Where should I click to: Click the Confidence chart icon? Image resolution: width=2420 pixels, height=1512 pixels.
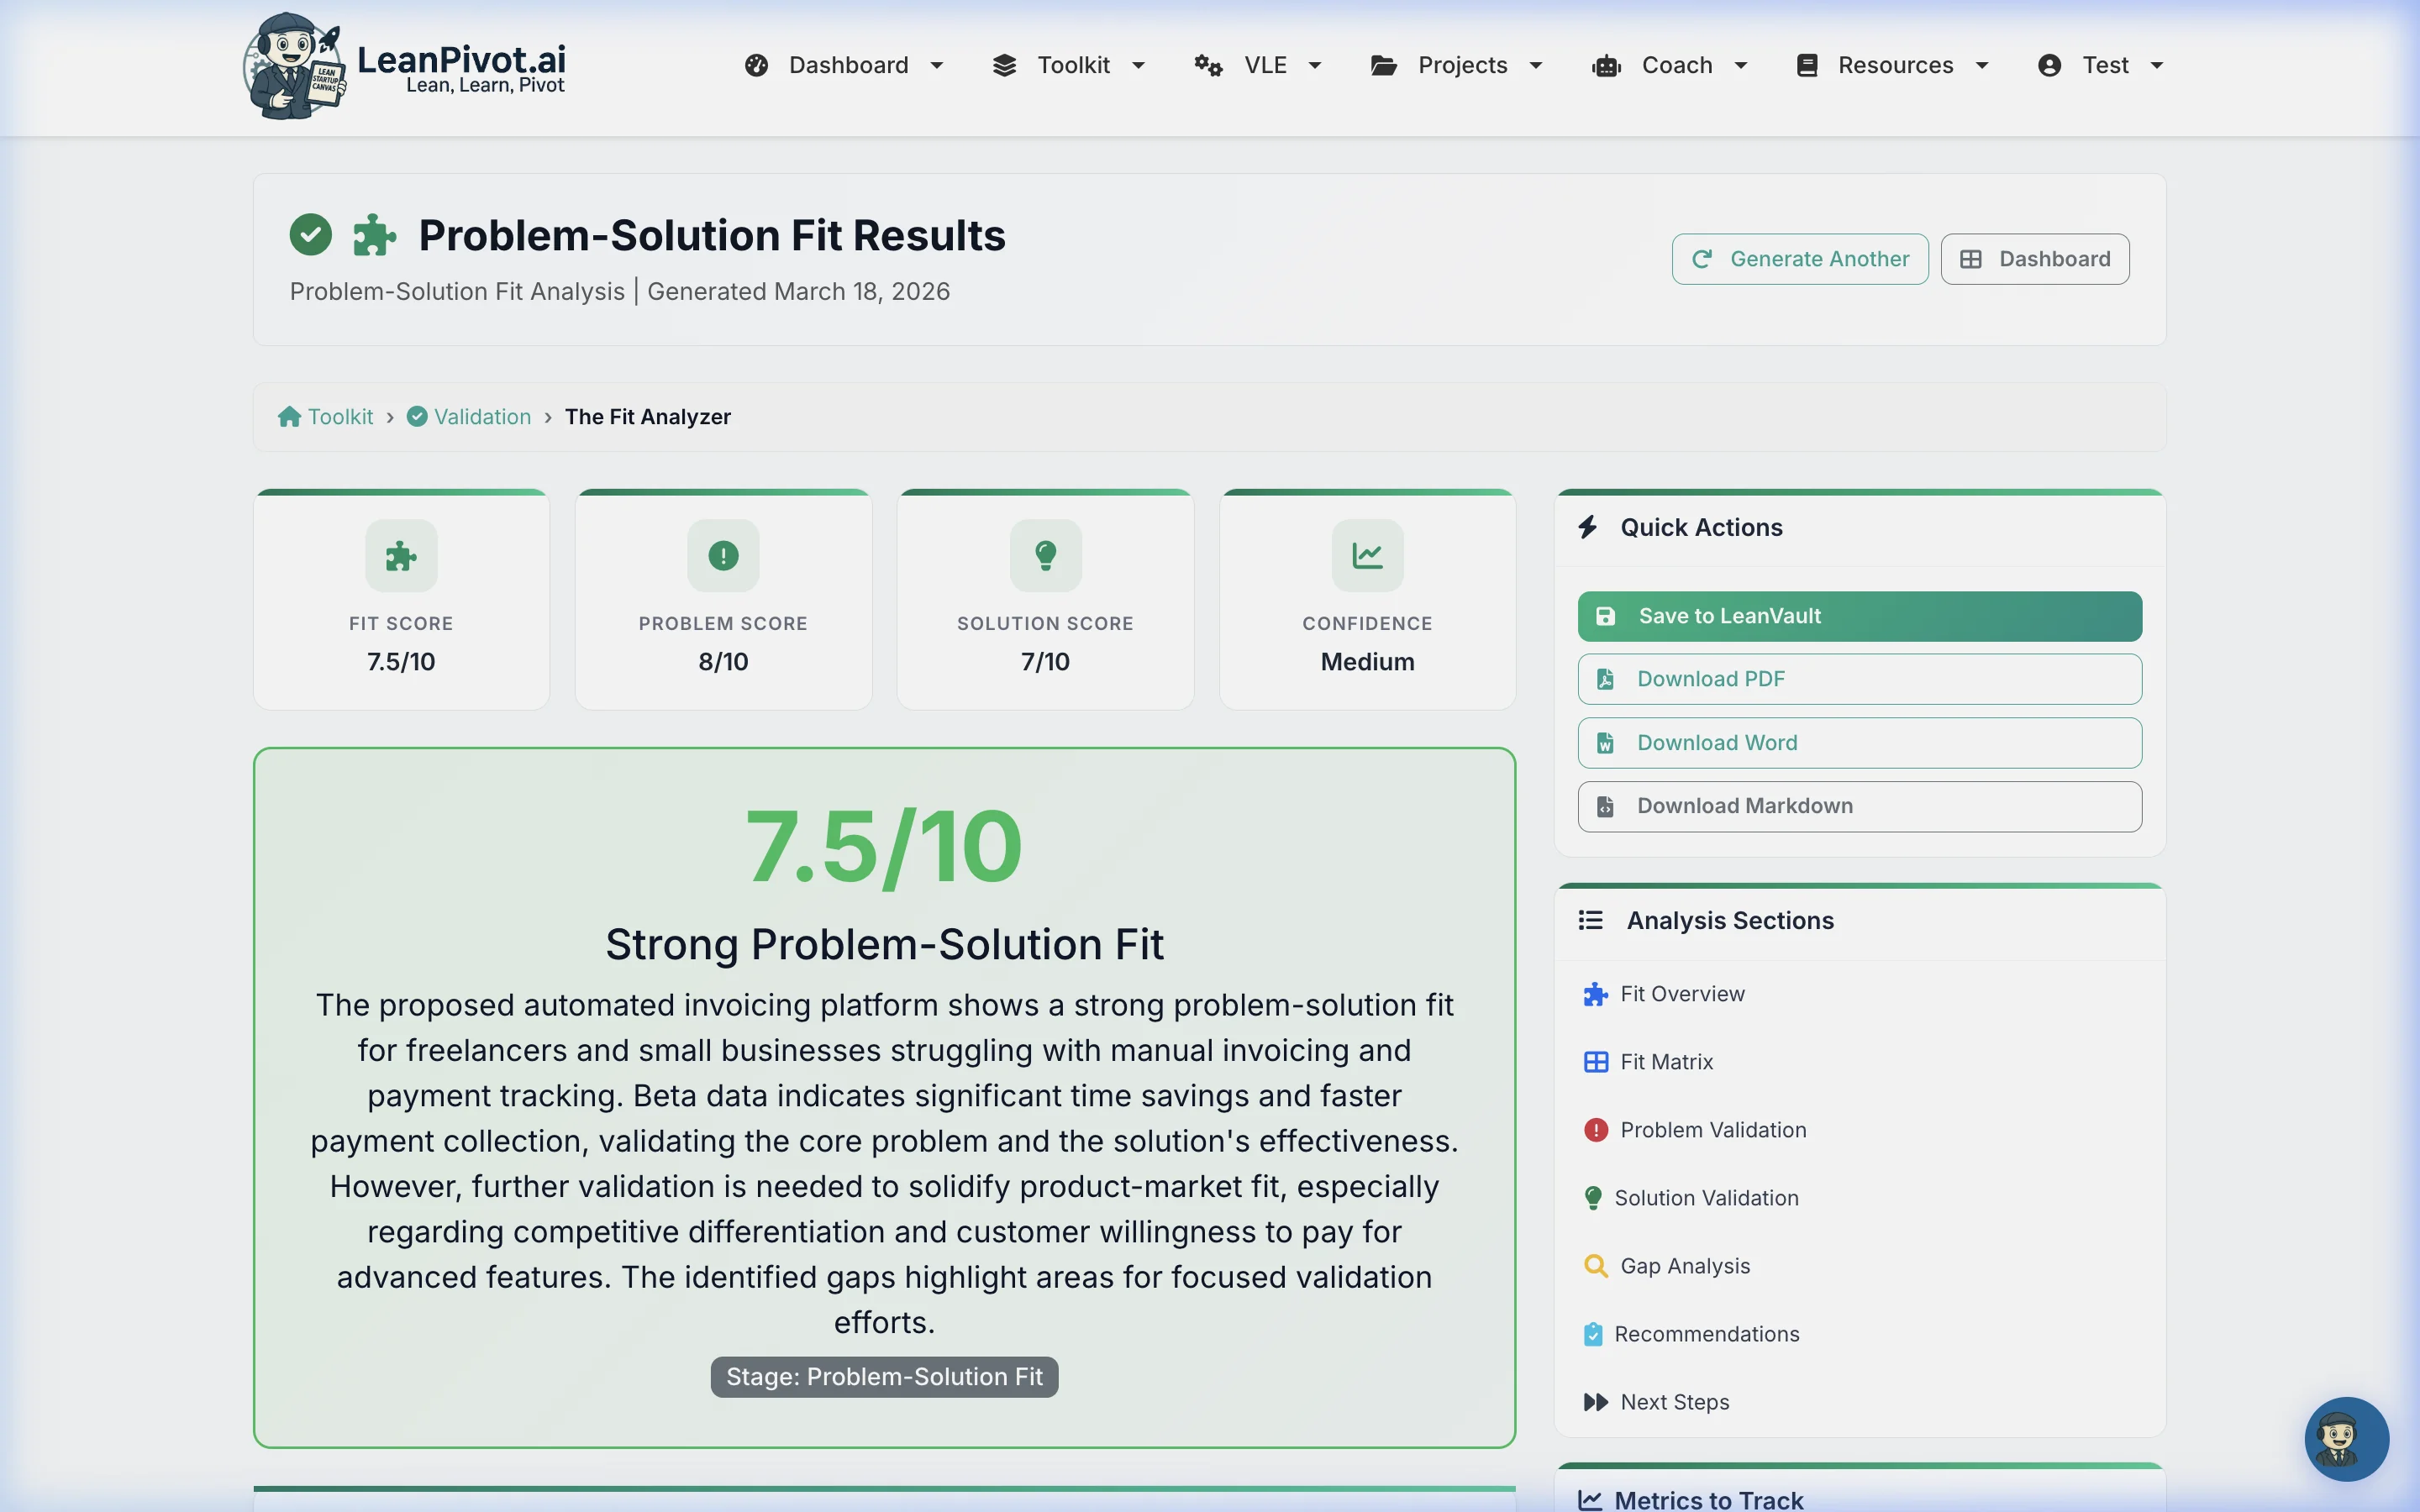[x=1366, y=556]
